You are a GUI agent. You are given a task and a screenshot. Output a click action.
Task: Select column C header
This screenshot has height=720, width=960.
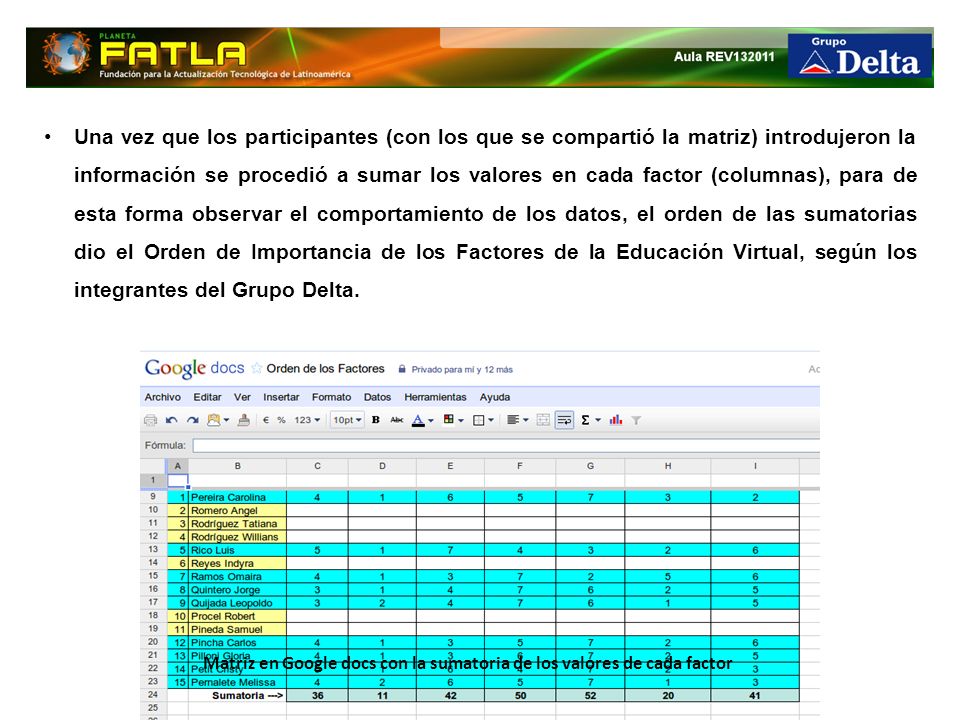[x=317, y=466]
